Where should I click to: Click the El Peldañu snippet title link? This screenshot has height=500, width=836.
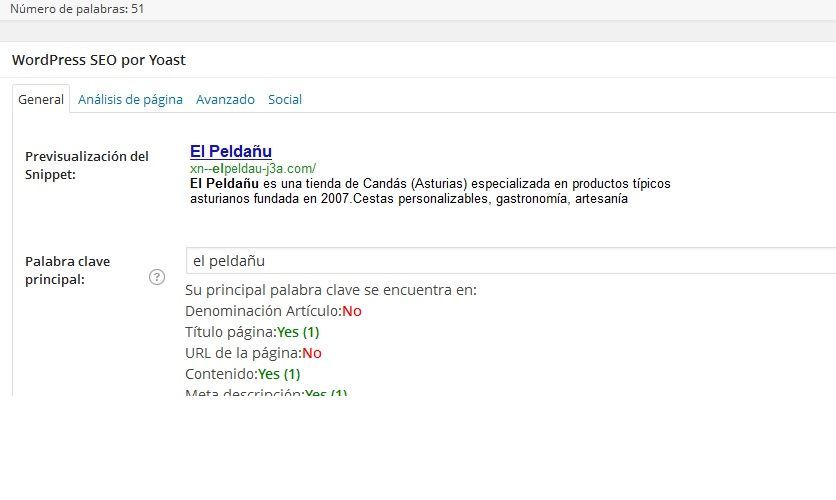[x=231, y=151]
